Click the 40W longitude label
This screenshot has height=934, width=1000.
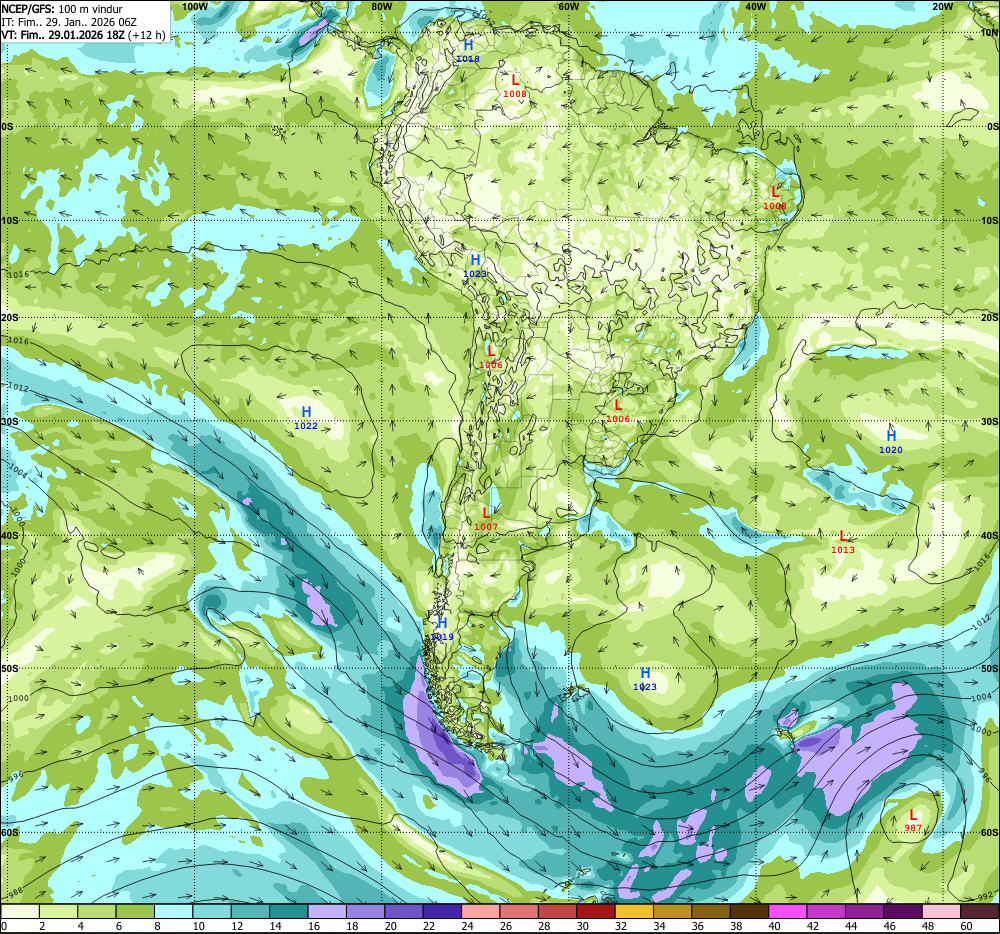pos(755,6)
